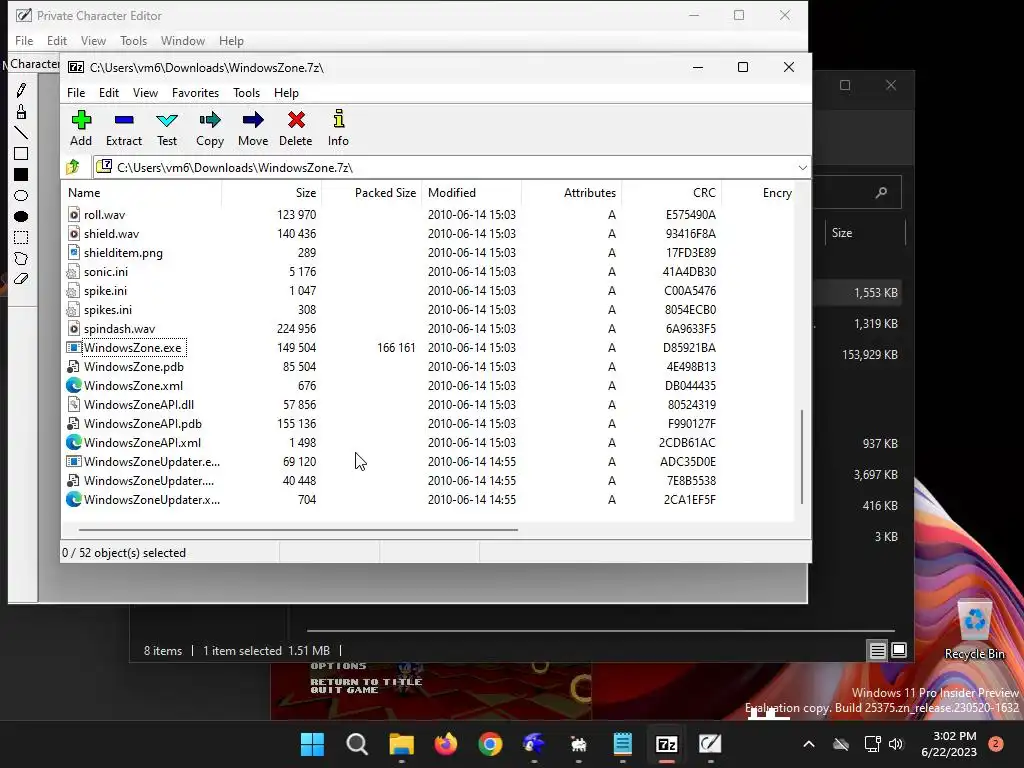
Task: Sort by CRC column header
Action: coord(671,193)
